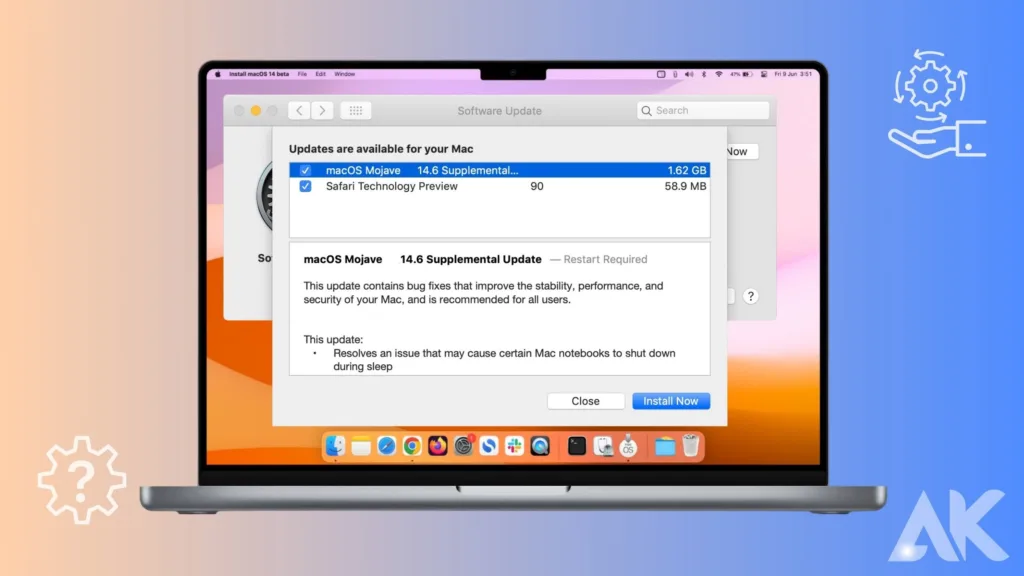The height and width of the screenshot is (576, 1024).
Task: Click the version 90 value
Action: point(537,186)
